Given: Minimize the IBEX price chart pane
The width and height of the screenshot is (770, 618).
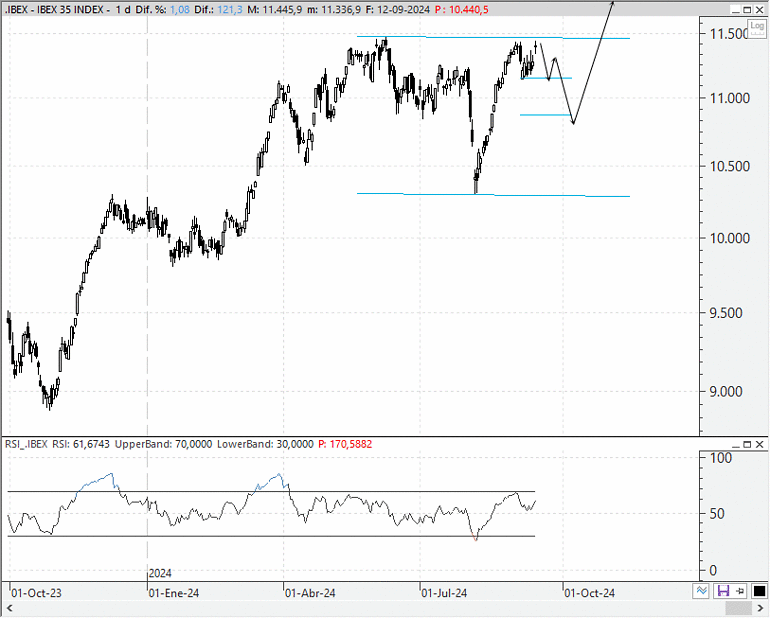Looking at the screenshot, I should coord(735,10).
